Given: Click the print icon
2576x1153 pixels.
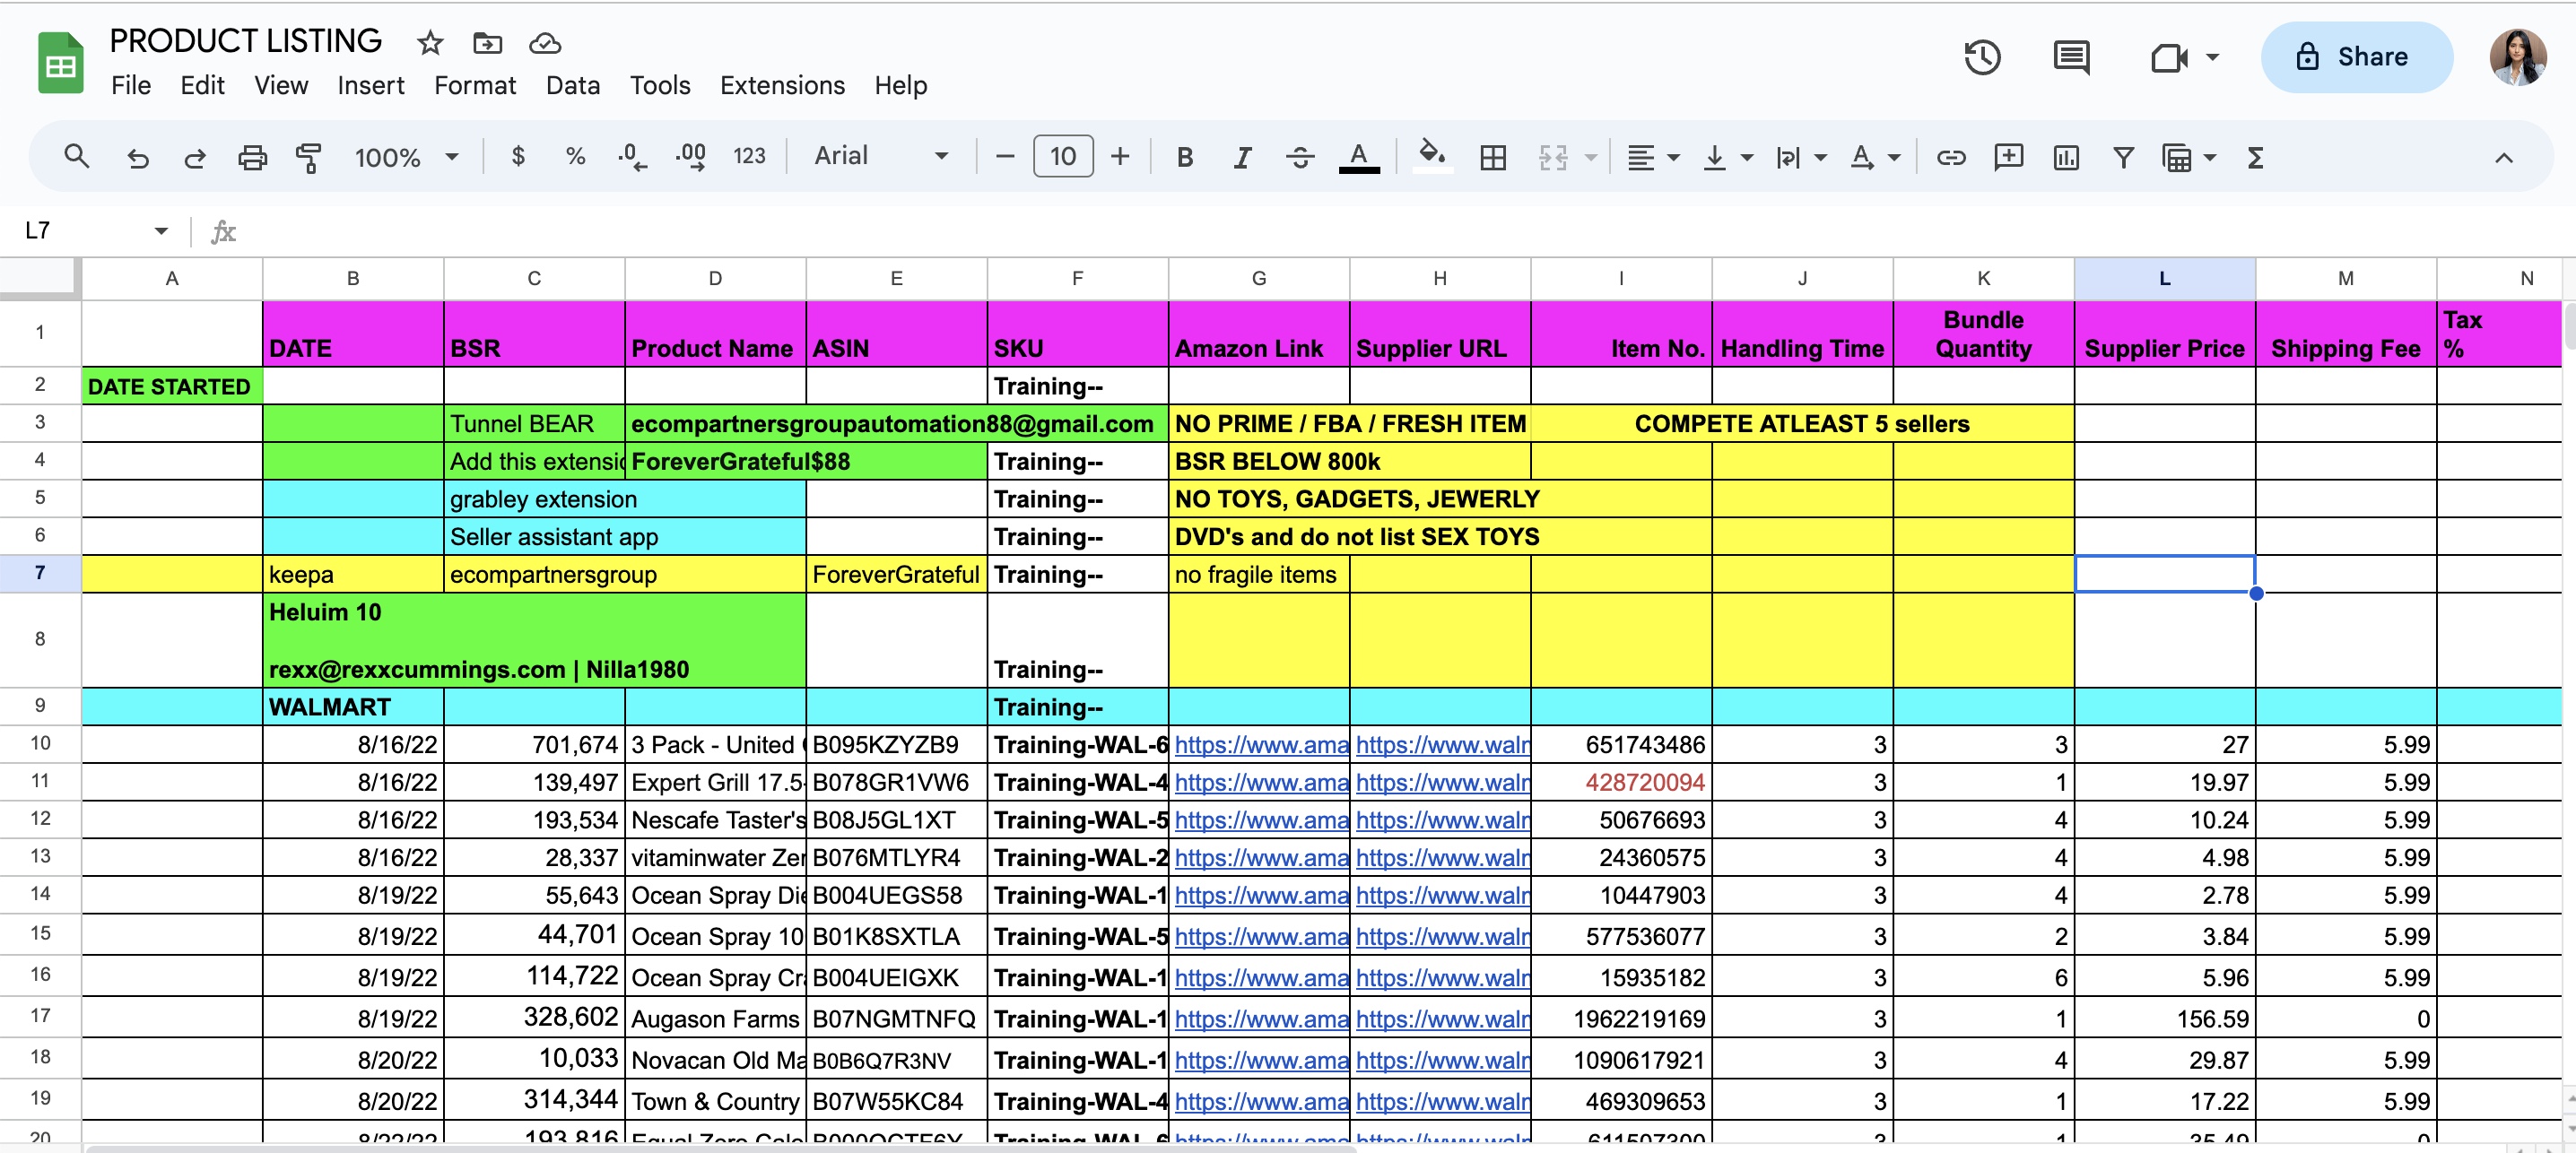Looking at the screenshot, I should [x=252, y=157].
